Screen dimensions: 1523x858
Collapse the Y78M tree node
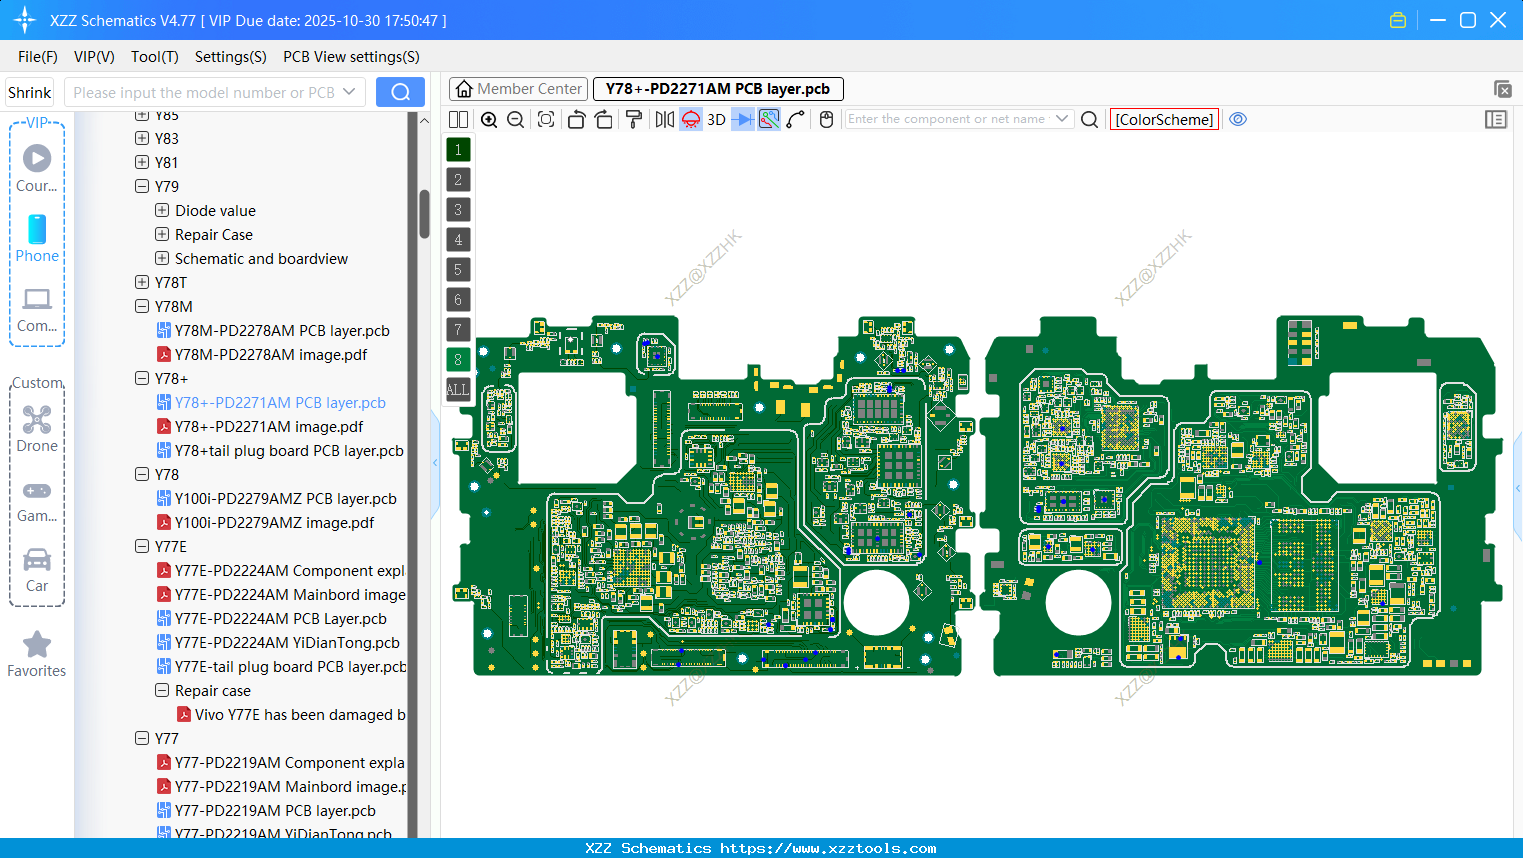point(142,306)
